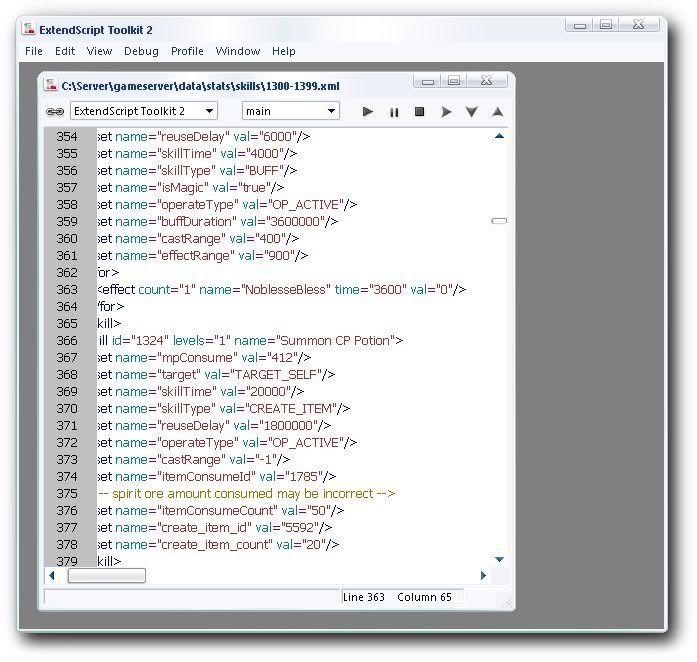Click the reuseDelay val="1800000" line
Image resolution: width=697 pixels, height=662 pixels.
[214, 425]
